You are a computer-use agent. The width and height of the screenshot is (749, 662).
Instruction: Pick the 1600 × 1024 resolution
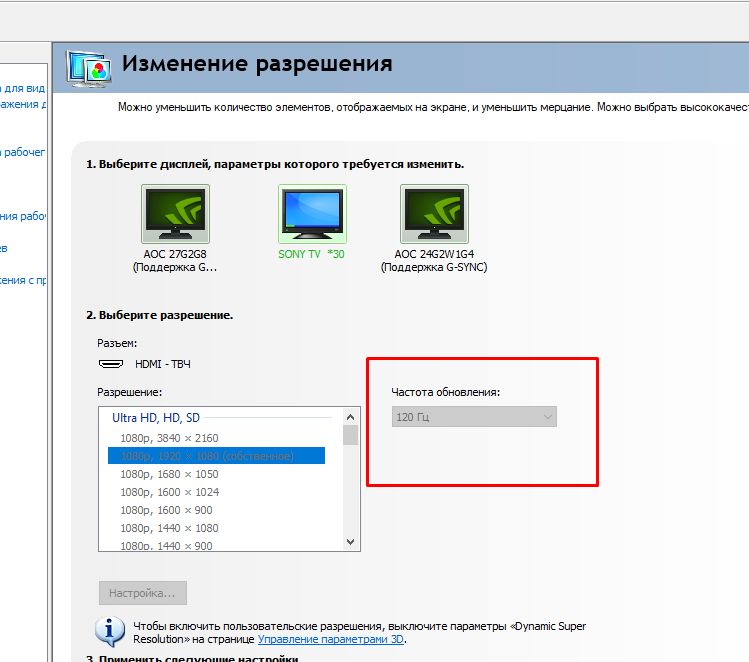(169, 492)
